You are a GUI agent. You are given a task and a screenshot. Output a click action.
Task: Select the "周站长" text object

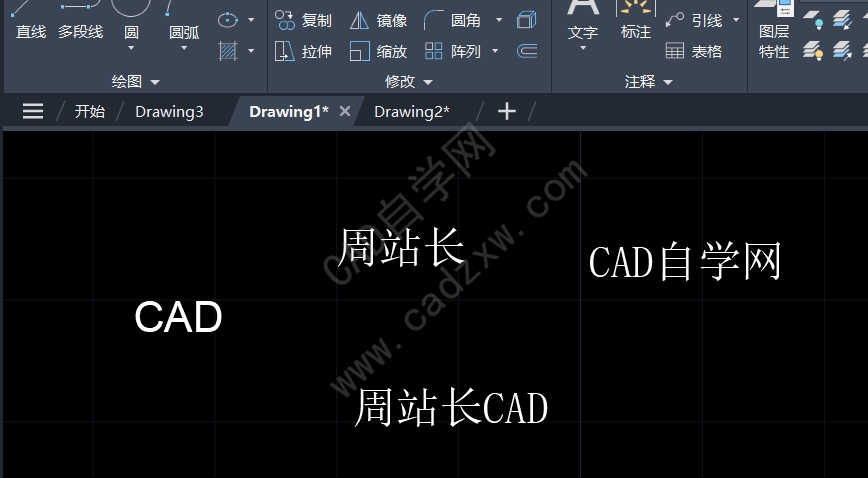[401, 247]
